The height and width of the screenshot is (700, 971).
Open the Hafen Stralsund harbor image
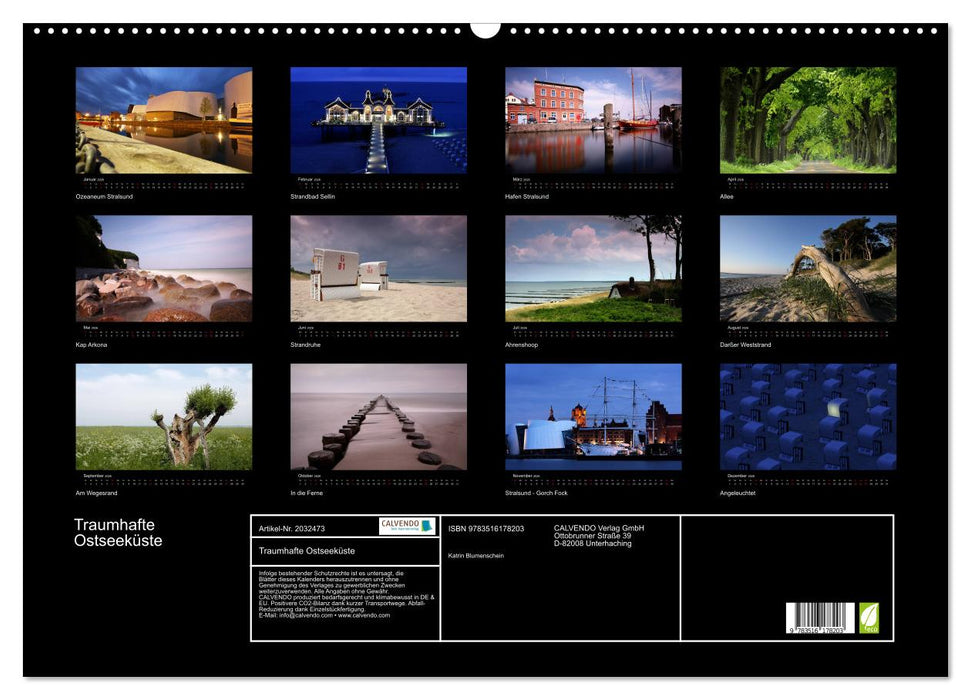pyautogui.click(x=593, y=120)
